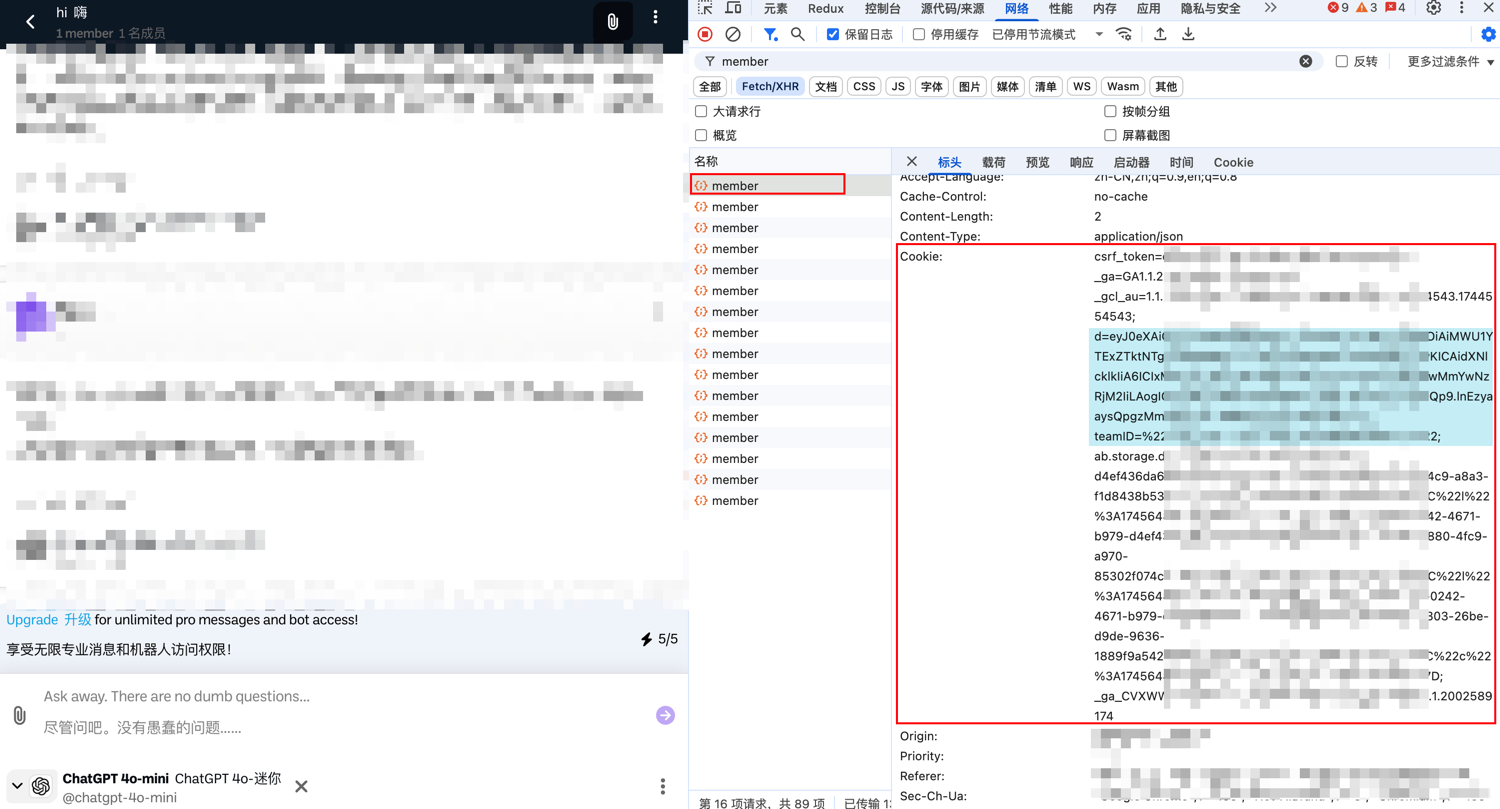
Task: Open the ChatGPT 4o-mini options menu
Action: pyautogui.click(x=662, y=786)
